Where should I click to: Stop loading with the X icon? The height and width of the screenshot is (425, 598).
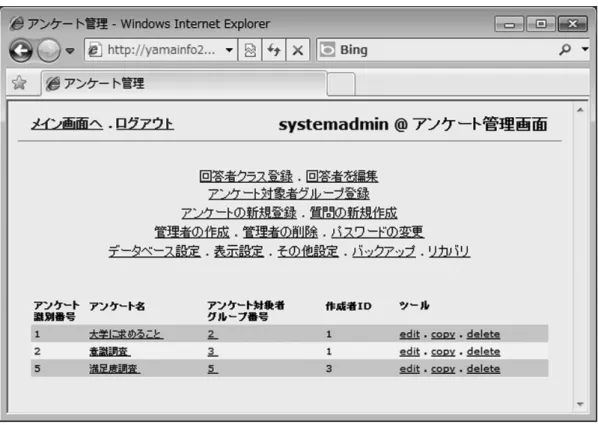[297, 50]
